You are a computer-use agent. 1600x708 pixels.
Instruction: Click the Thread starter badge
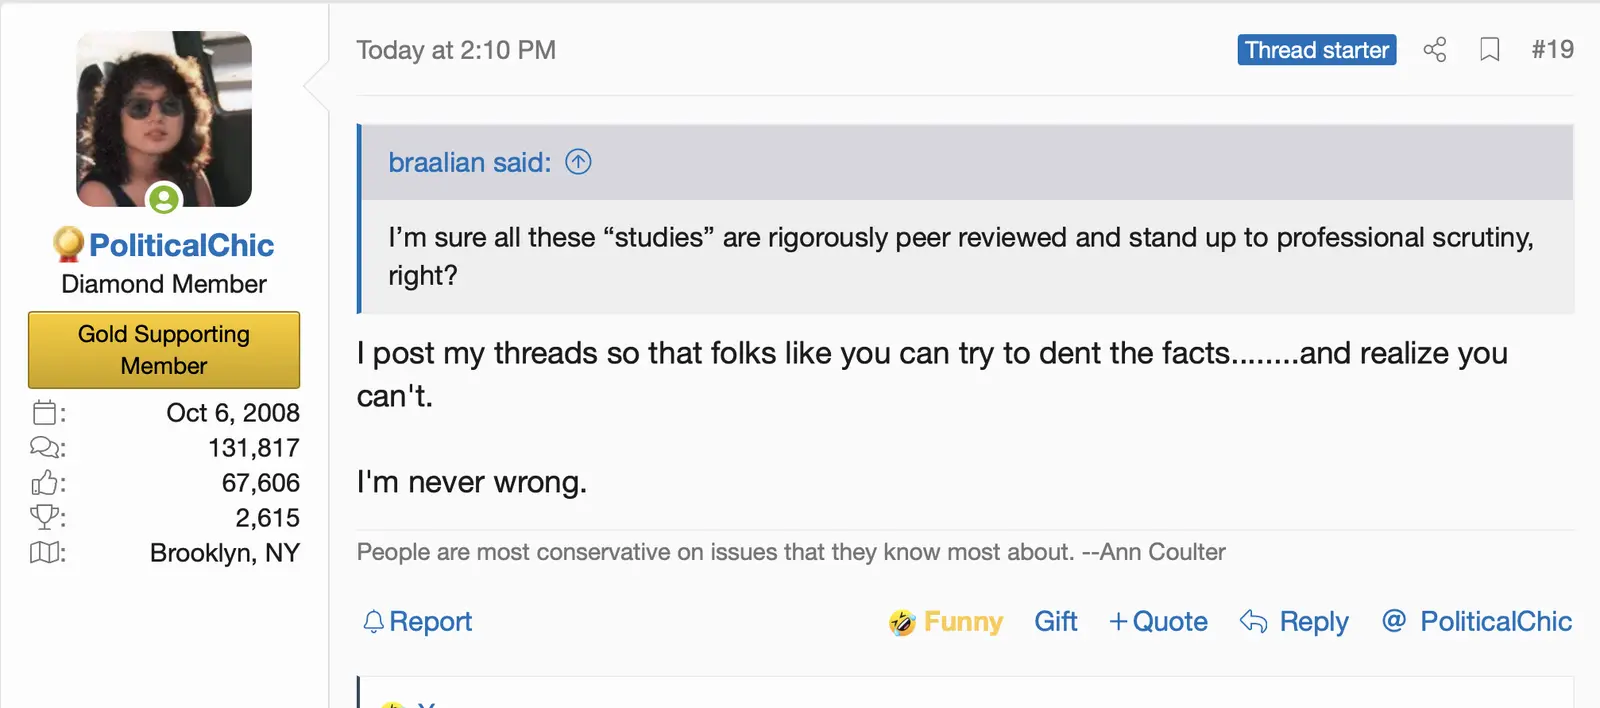[x=1316, y=49]
